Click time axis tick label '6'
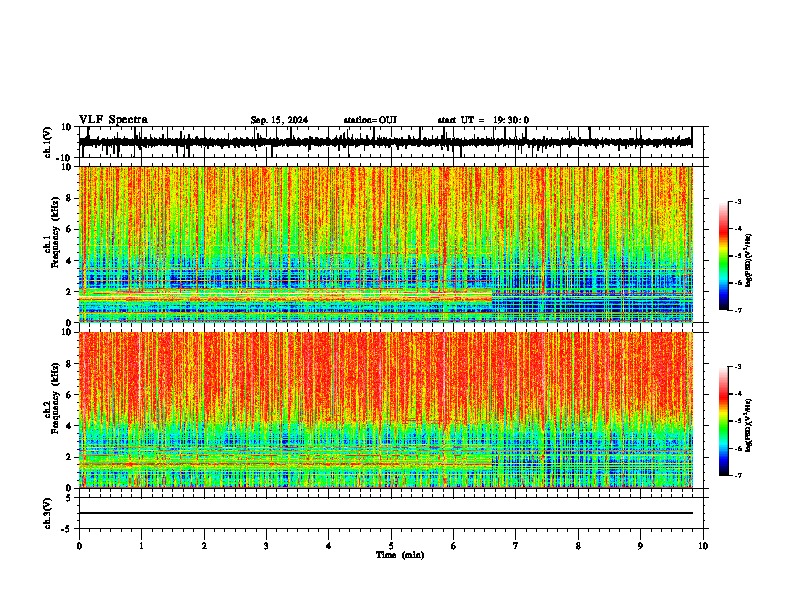Image resolution: width=792 pixels, height=612 pixels. point(454,546)
